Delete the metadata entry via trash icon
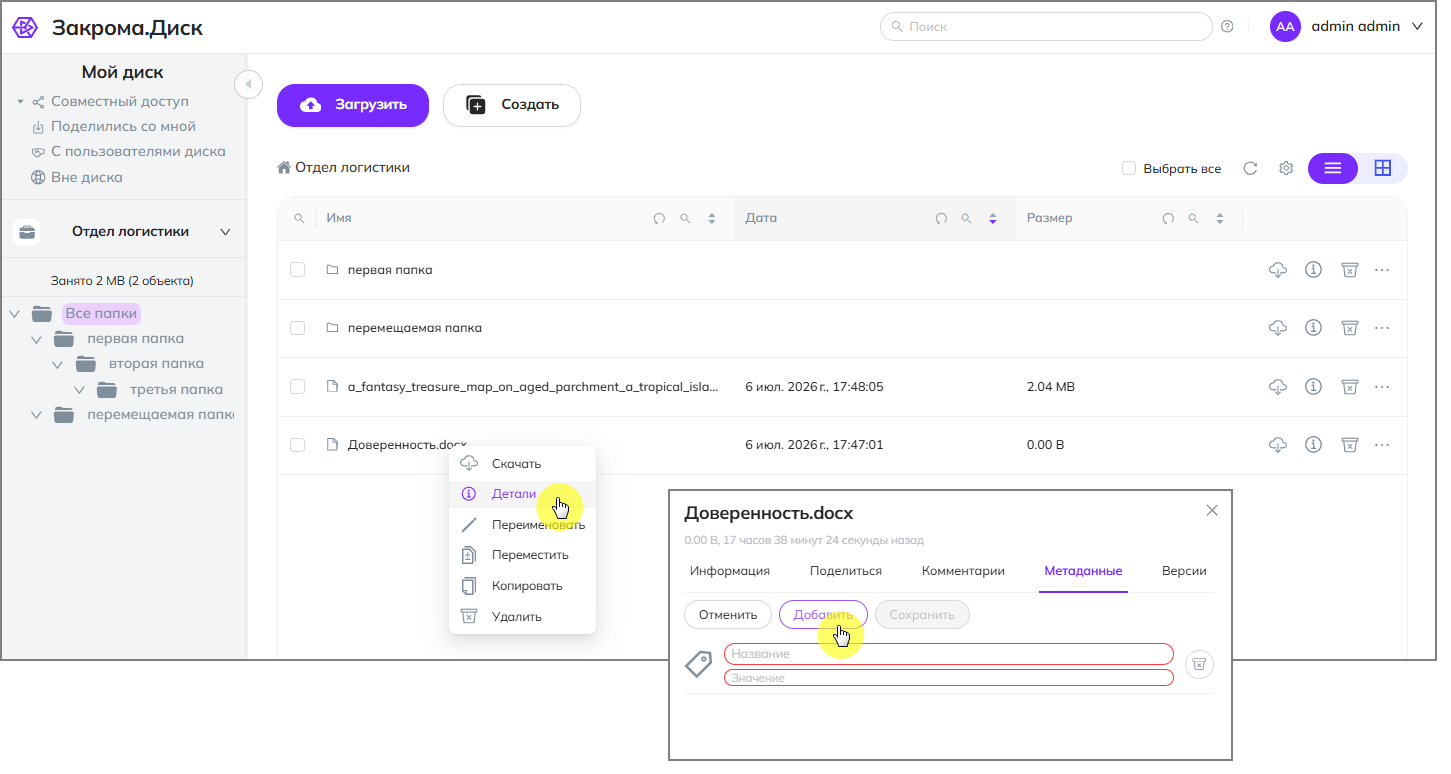The width and height of the screenshot is (1451, 774). click(1199, 664)
